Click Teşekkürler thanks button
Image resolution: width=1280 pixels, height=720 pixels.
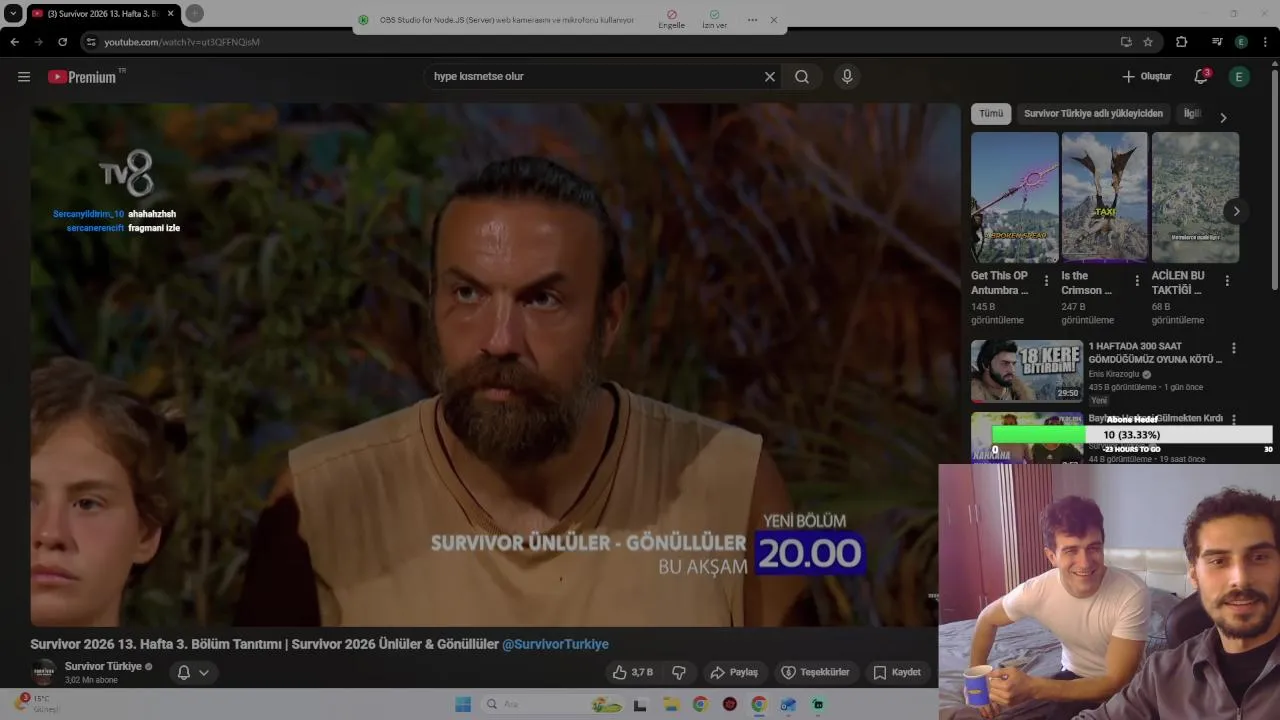tap(815, 672)
